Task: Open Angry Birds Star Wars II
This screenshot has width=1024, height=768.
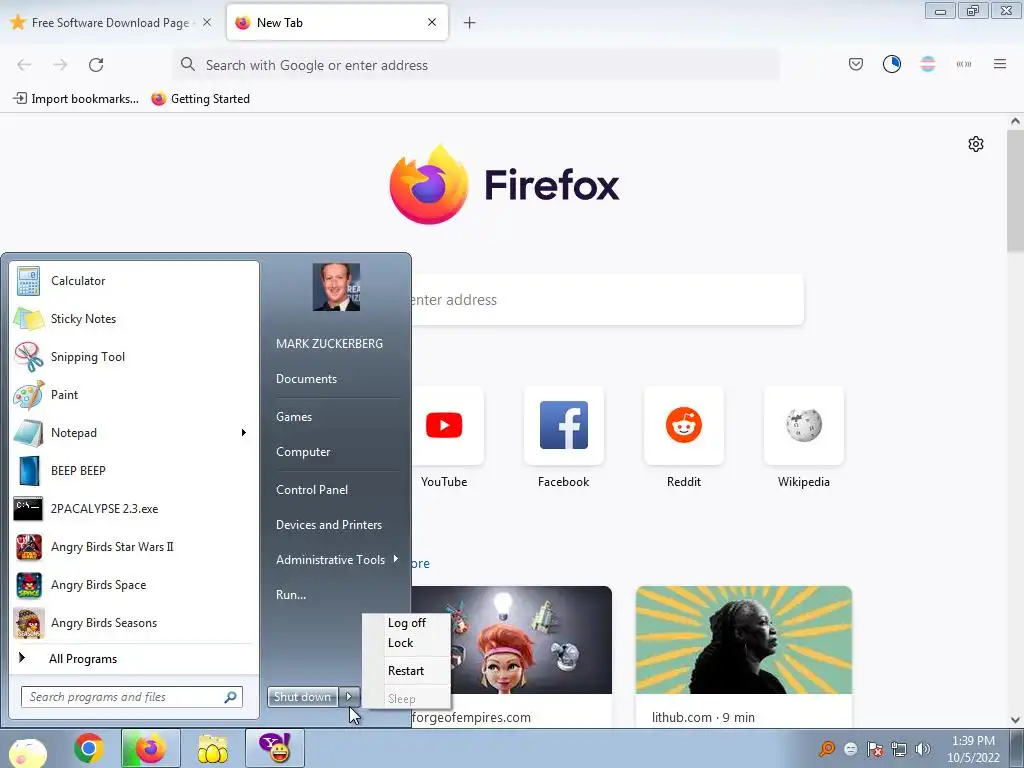Action: point(134,547)
